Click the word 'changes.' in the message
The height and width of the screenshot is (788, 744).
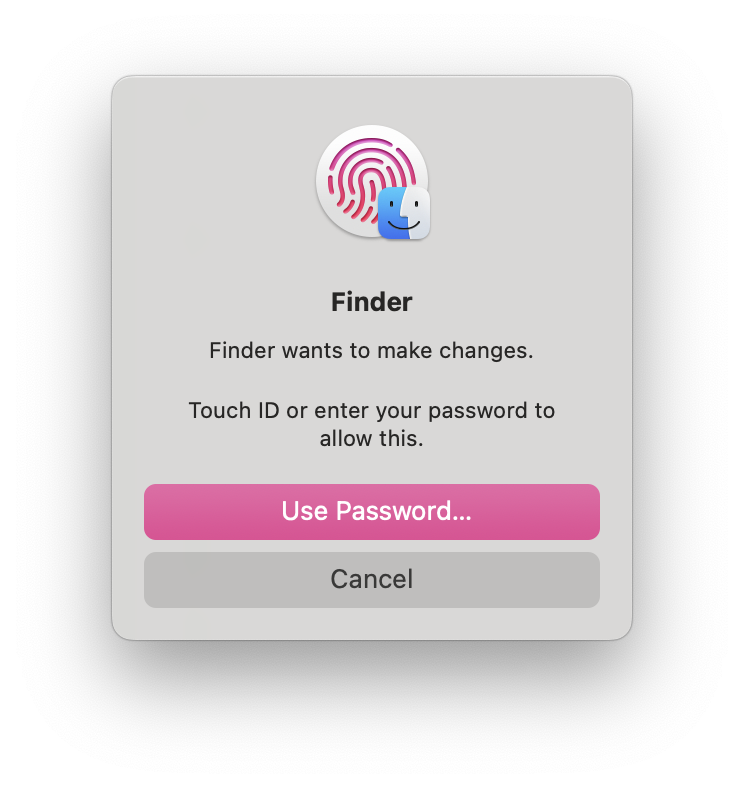point(486,351)
